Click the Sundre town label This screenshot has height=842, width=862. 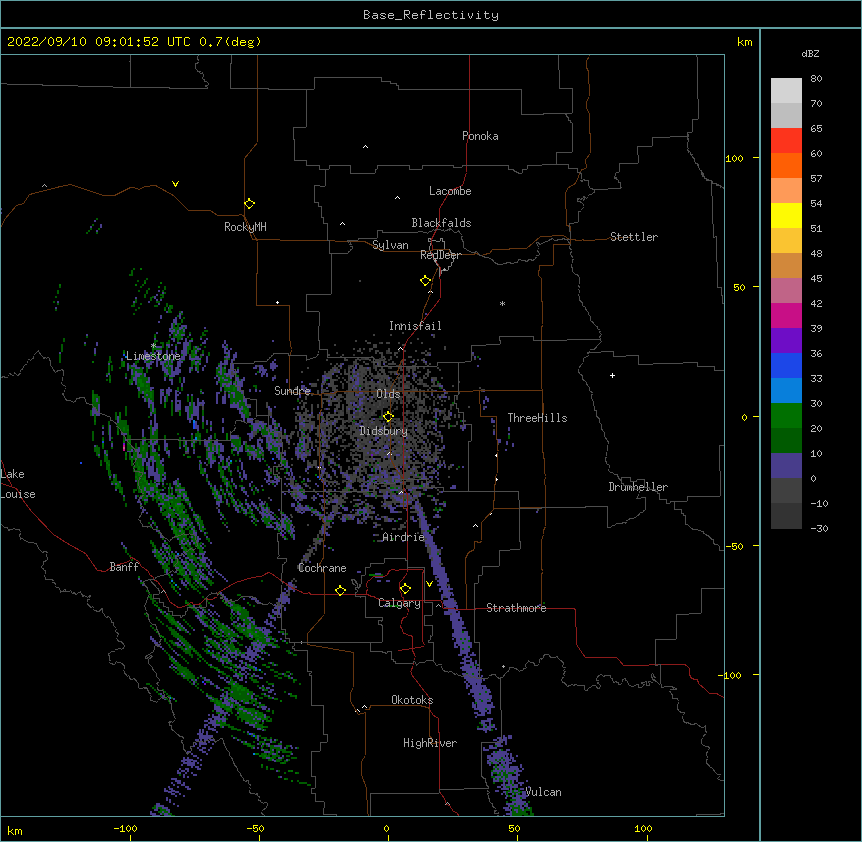(292, 391)
